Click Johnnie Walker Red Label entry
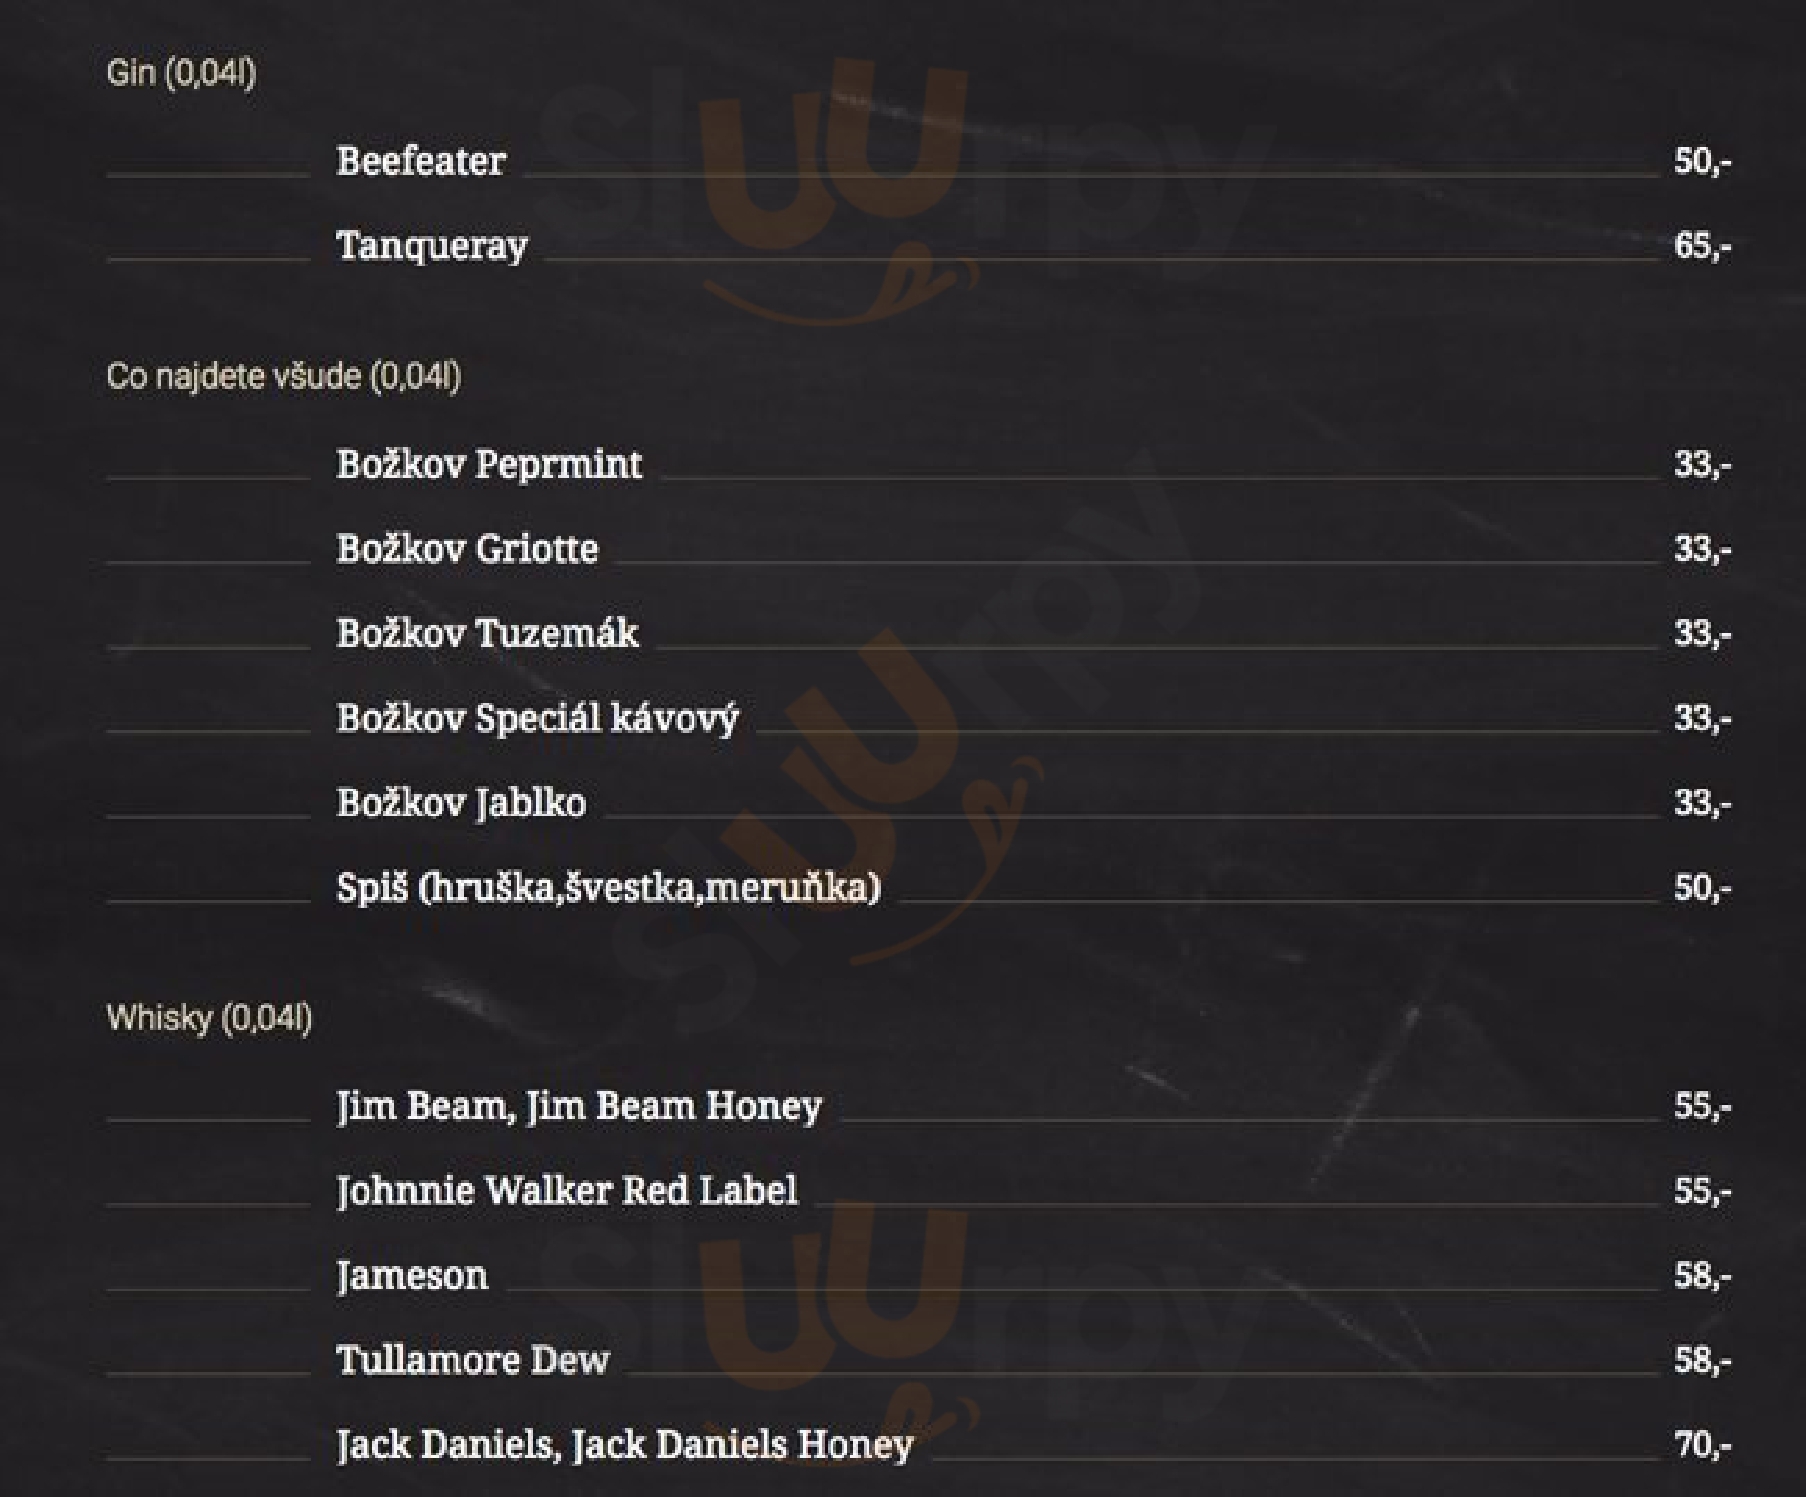Viewport: 1806px width, 1497px height. [566, 1191]
